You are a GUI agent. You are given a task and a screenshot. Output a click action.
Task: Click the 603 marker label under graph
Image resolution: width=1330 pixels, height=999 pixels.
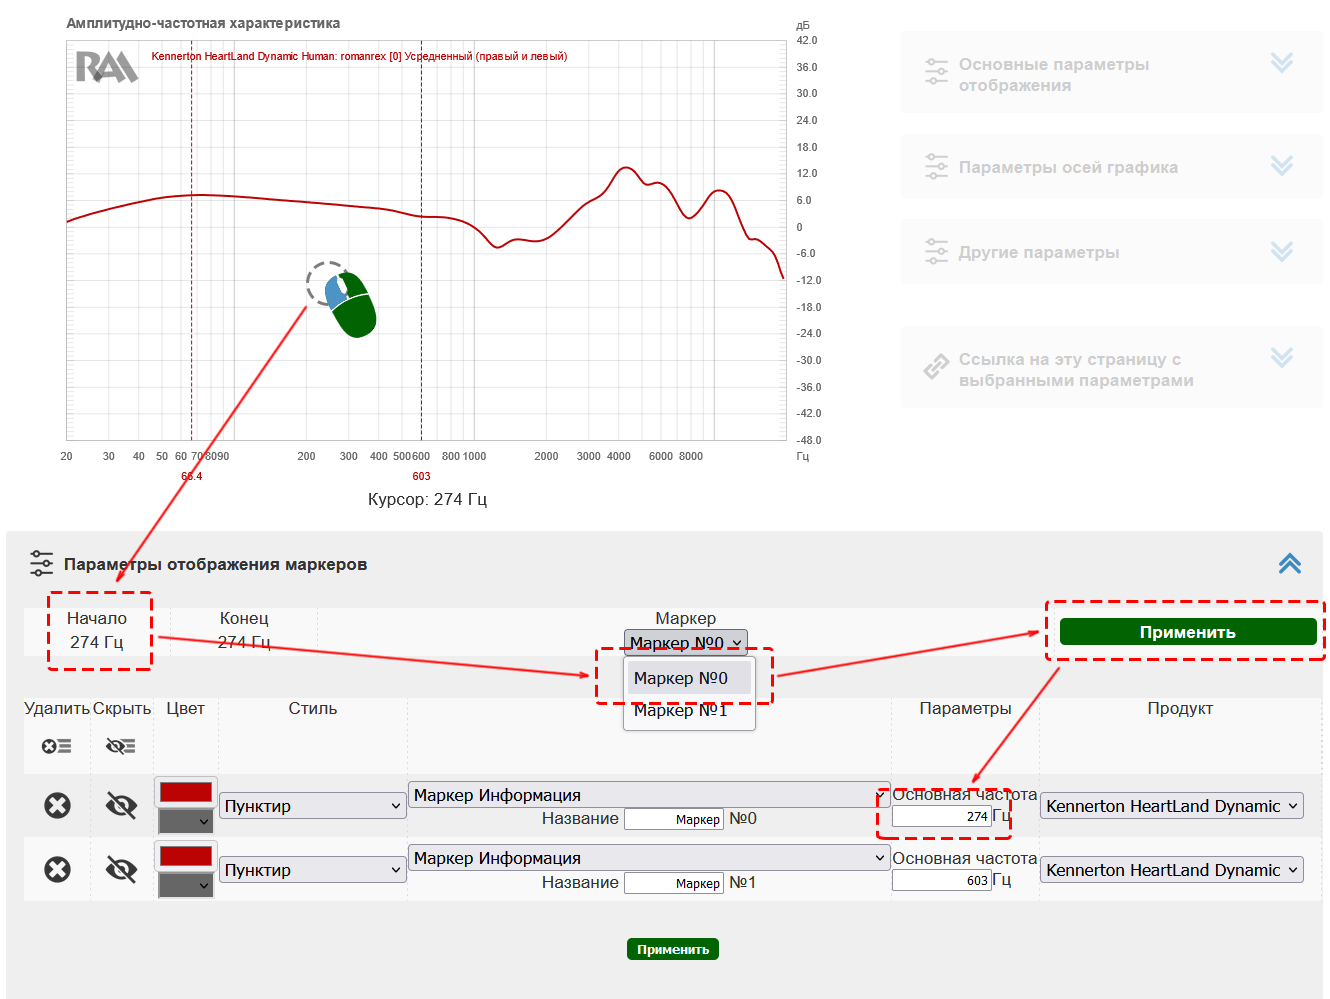pyautogui.click(x=421, y=476)
